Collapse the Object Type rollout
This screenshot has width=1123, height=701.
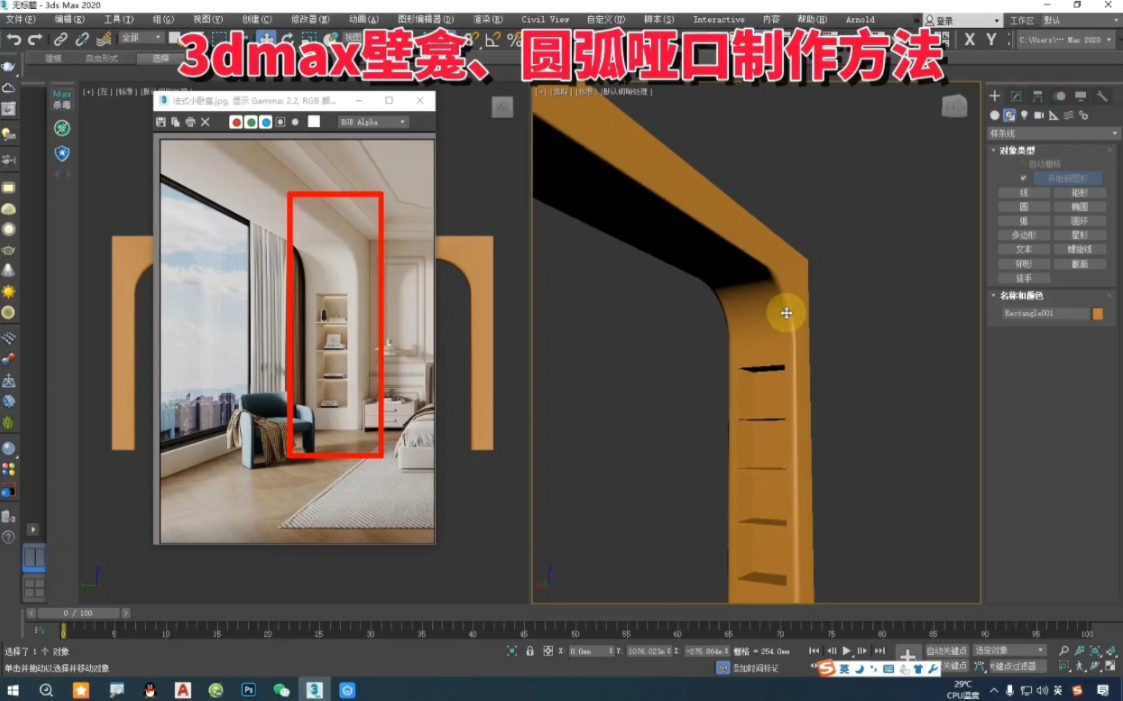pos(991,148)
